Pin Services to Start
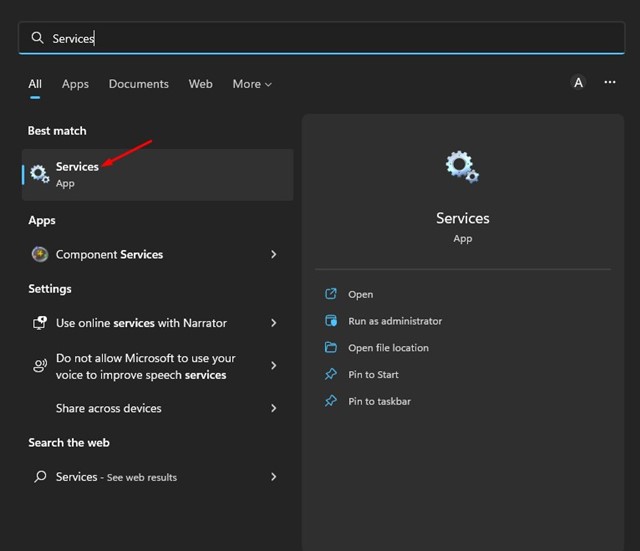The height and width of the screenshot is (551, 640). click(373, 374)
